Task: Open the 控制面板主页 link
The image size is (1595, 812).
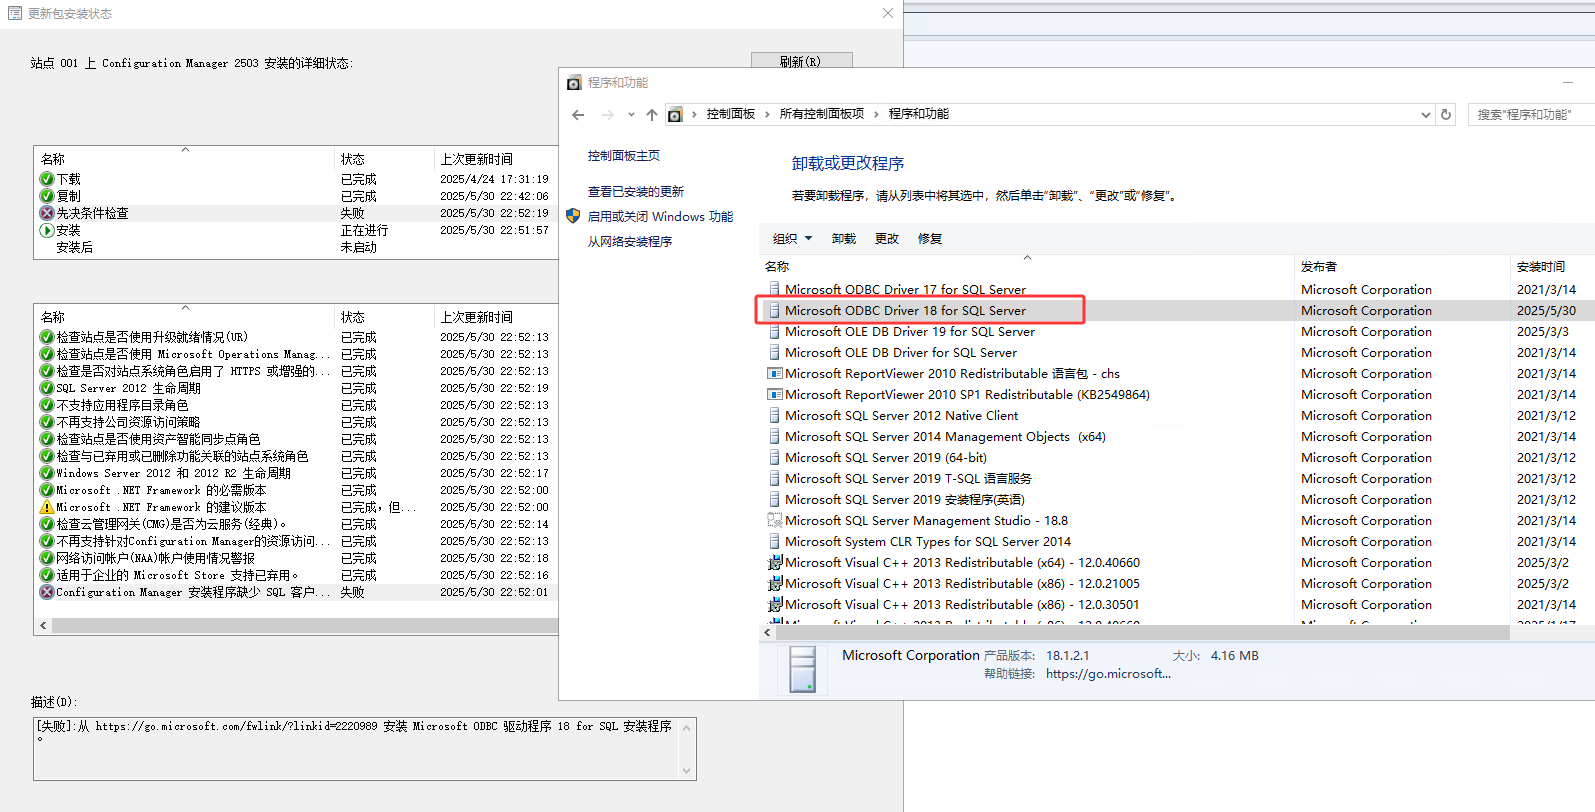Action: [623, 156]
